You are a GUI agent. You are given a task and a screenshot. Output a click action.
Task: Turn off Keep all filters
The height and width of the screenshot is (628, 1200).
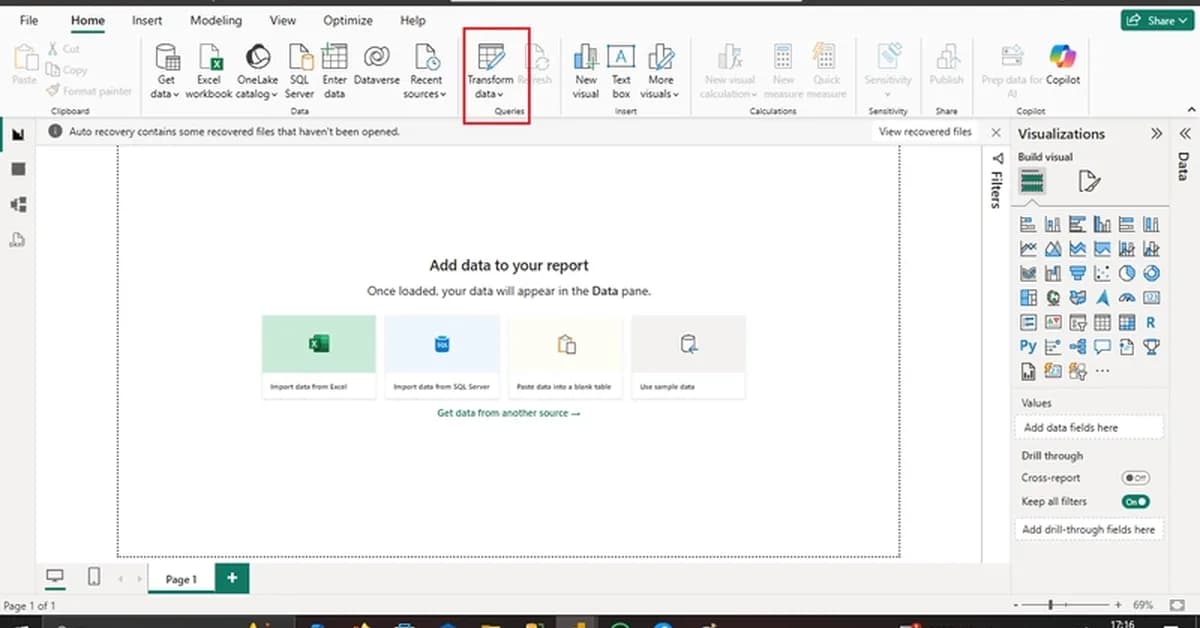[x=1136, y=501]
